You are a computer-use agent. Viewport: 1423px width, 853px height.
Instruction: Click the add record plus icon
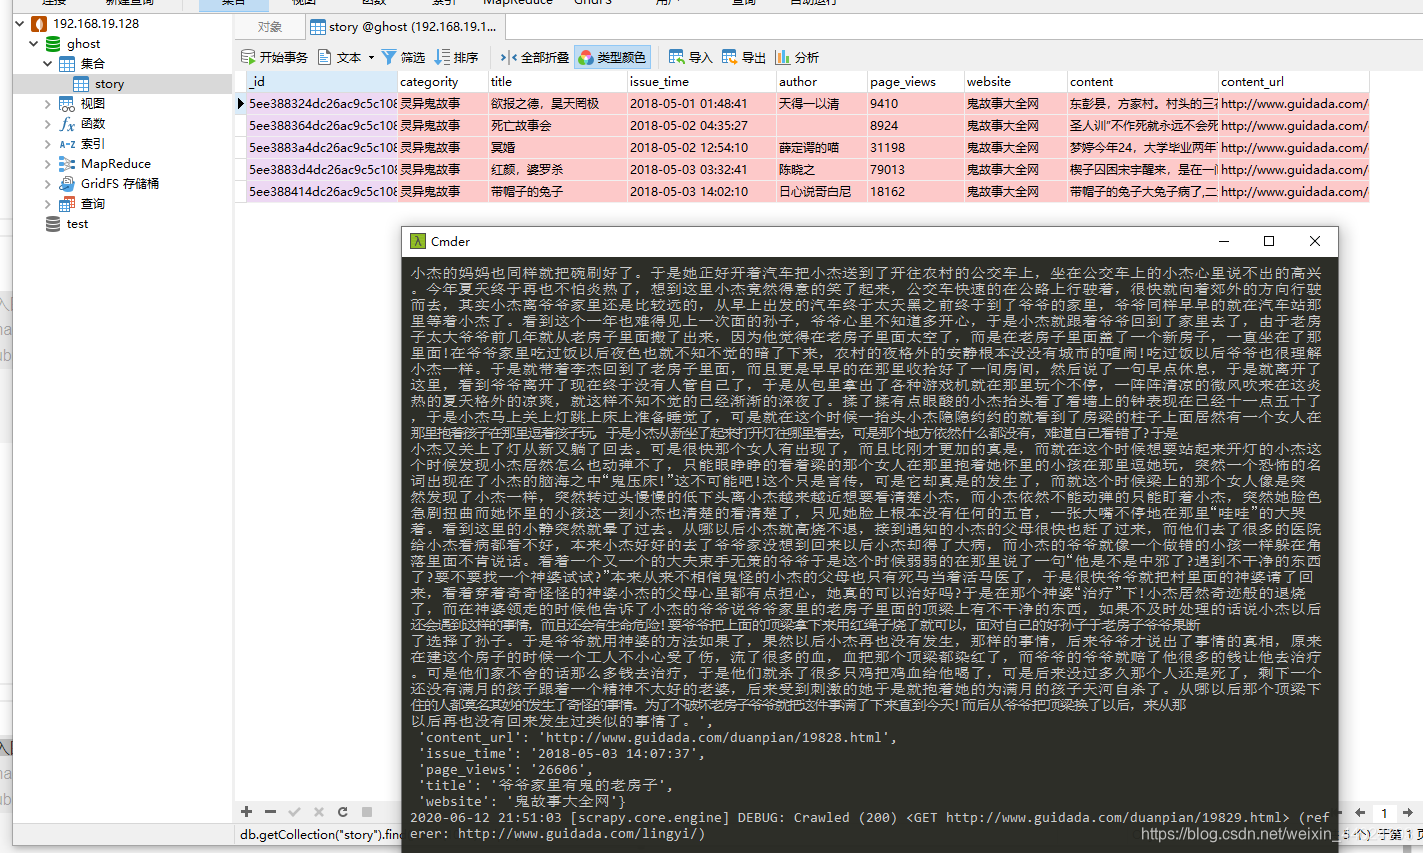[246, 812]
